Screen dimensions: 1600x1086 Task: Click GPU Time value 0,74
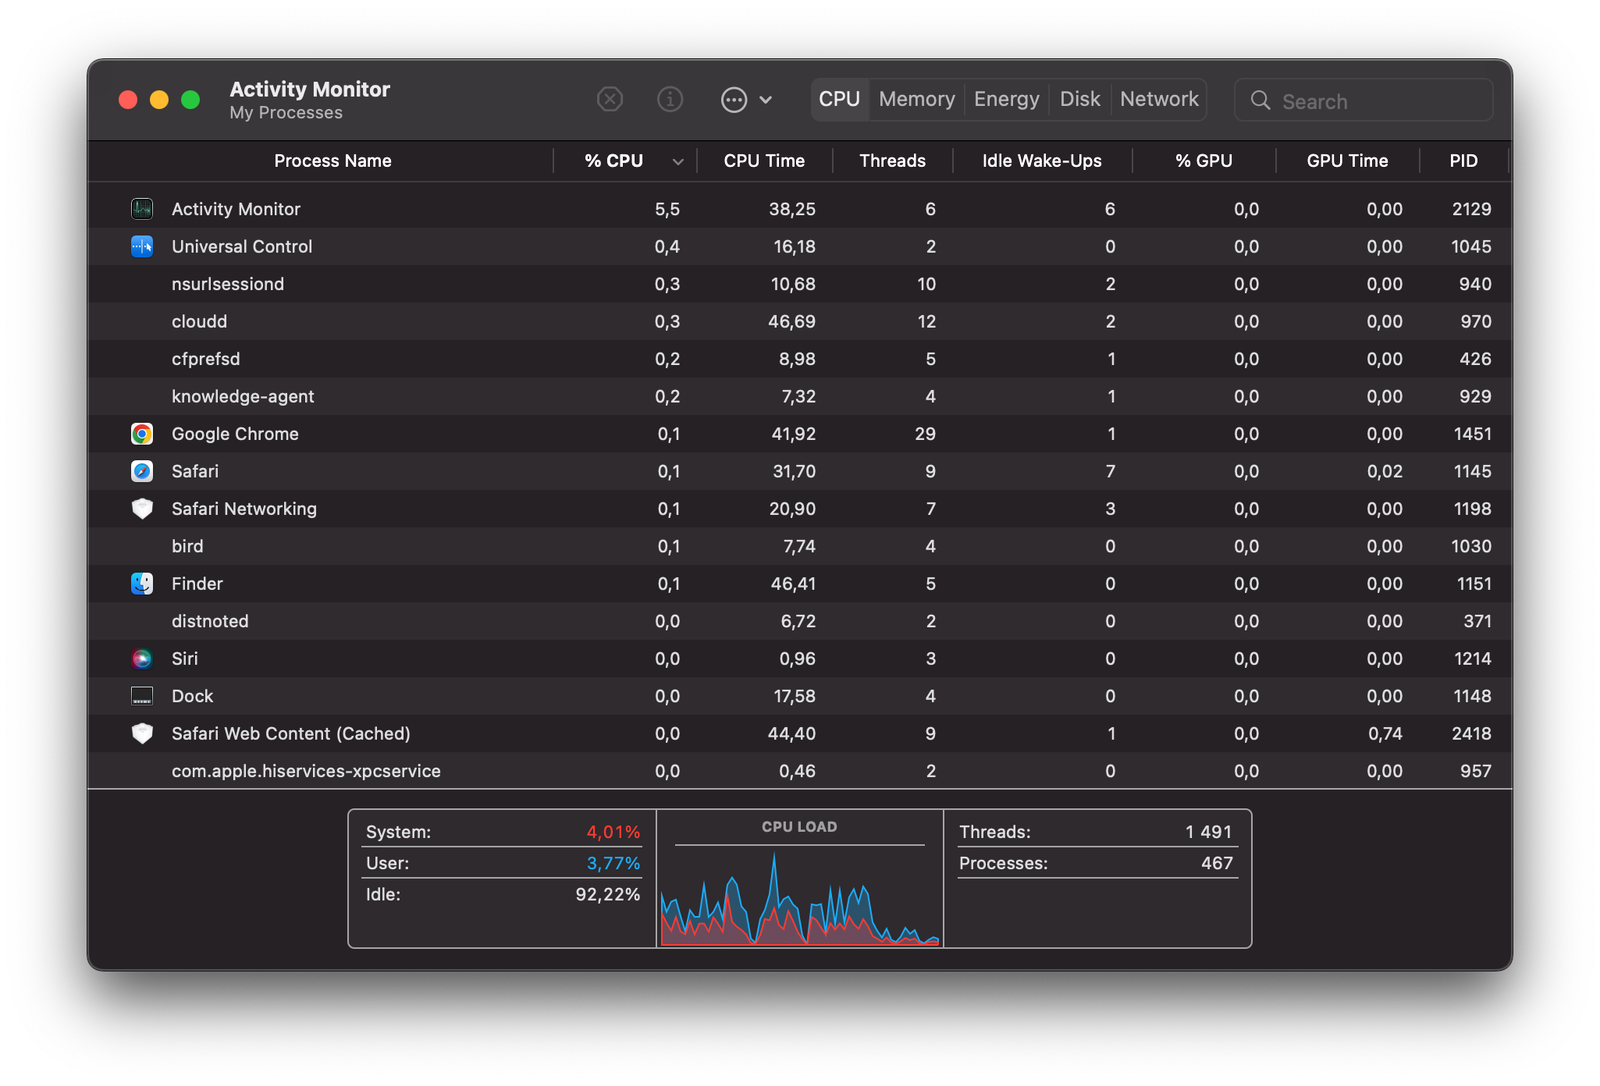point(1385,734)
